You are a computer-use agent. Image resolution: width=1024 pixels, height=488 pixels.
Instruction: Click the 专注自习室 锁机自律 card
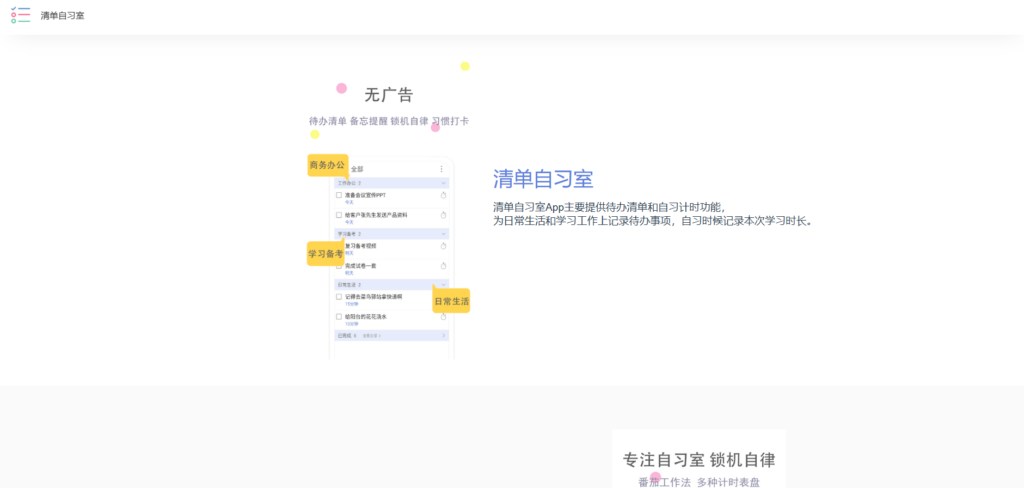[698, 460]
